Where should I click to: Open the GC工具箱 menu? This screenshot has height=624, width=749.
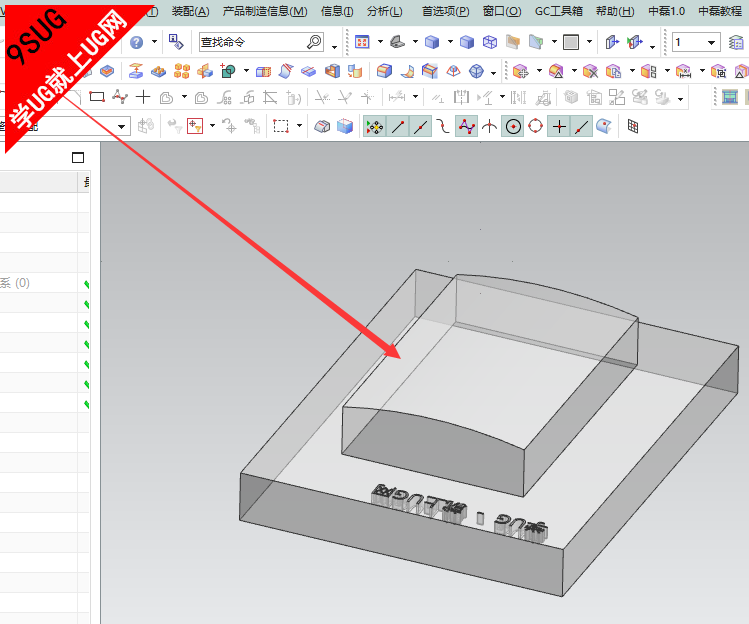[x=558, y=11]
